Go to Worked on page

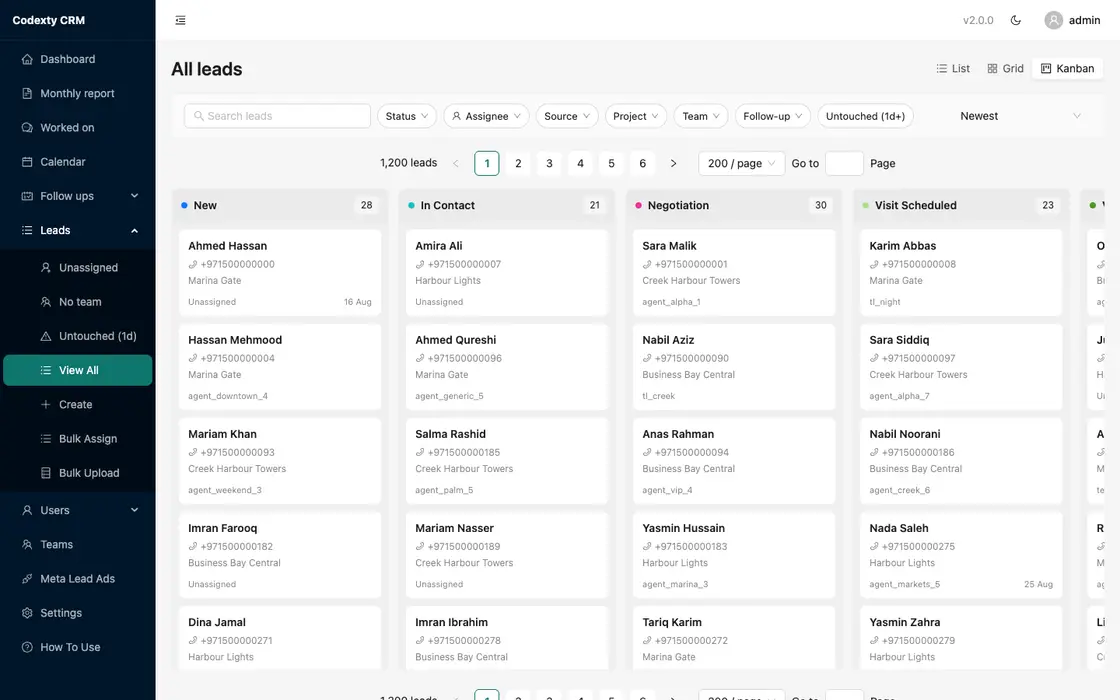pos(77,128)
